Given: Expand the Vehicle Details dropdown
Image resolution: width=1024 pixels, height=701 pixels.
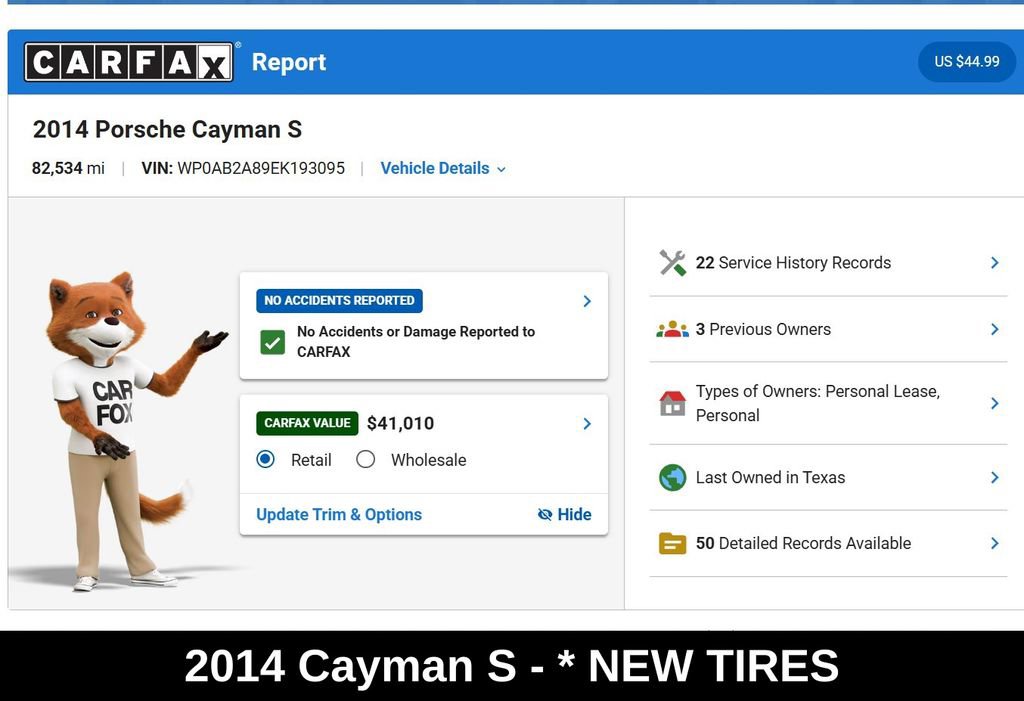Looking at the screenshot, I should pos(443,169).
